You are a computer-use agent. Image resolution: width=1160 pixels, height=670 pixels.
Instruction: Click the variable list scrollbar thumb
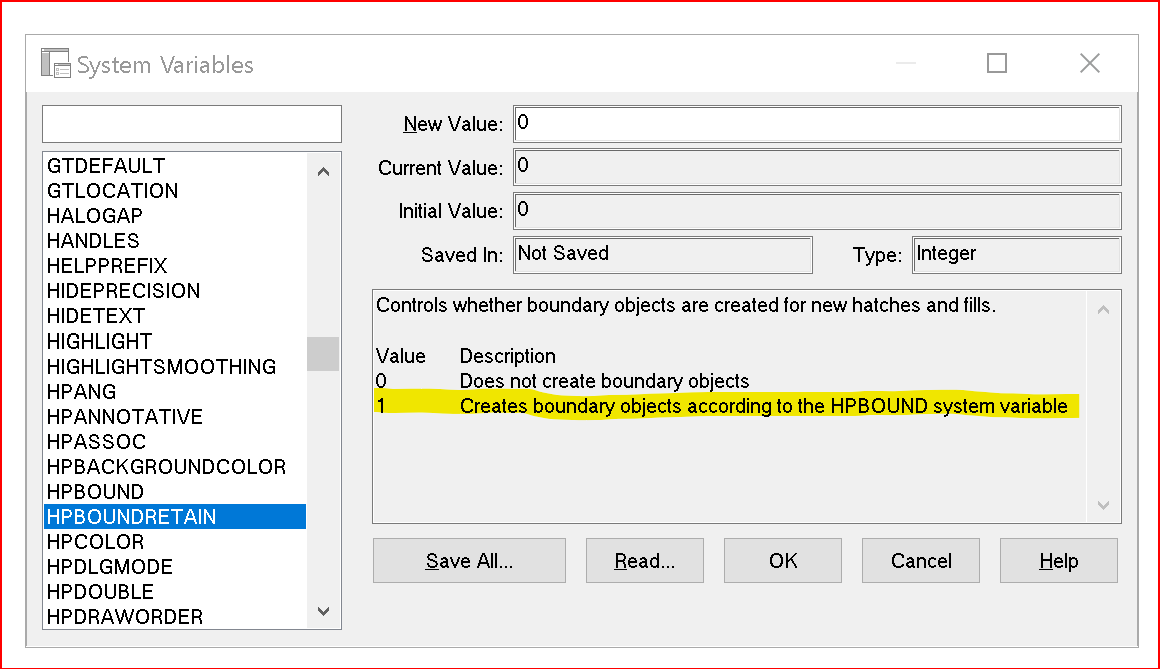coord(323,354)
